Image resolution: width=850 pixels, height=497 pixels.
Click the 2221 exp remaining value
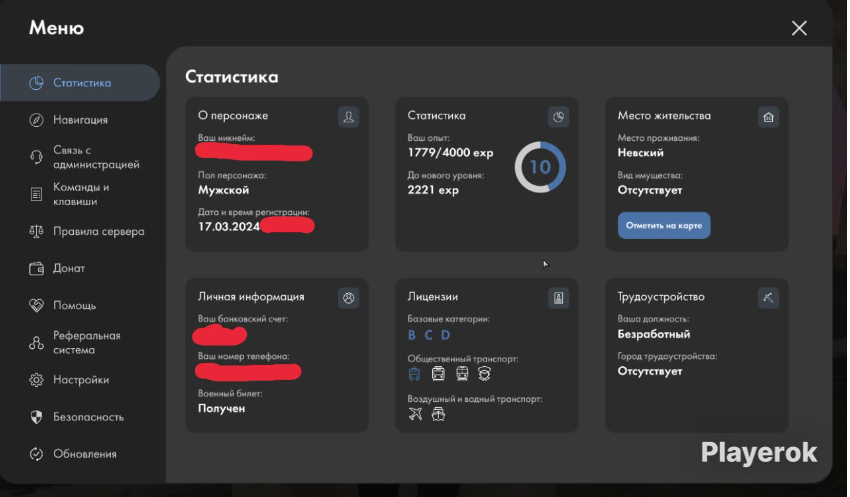433,190
